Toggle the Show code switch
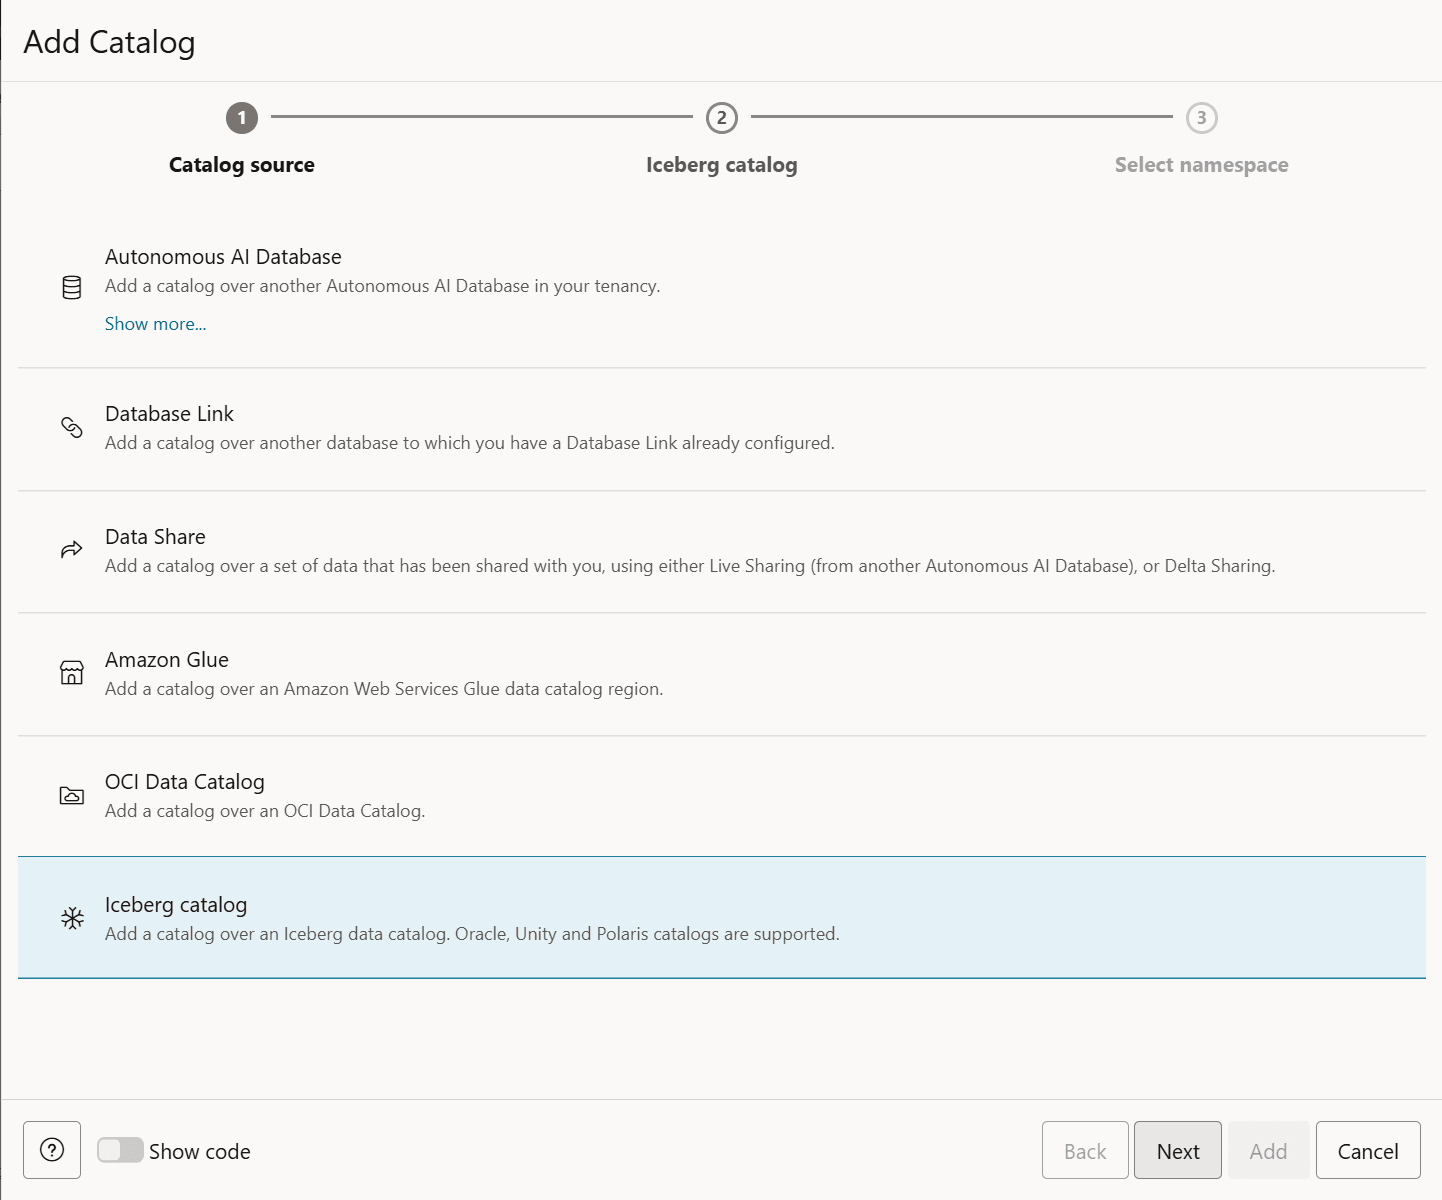Viewport: 1442px width, 1200px height. point(120,1150)
